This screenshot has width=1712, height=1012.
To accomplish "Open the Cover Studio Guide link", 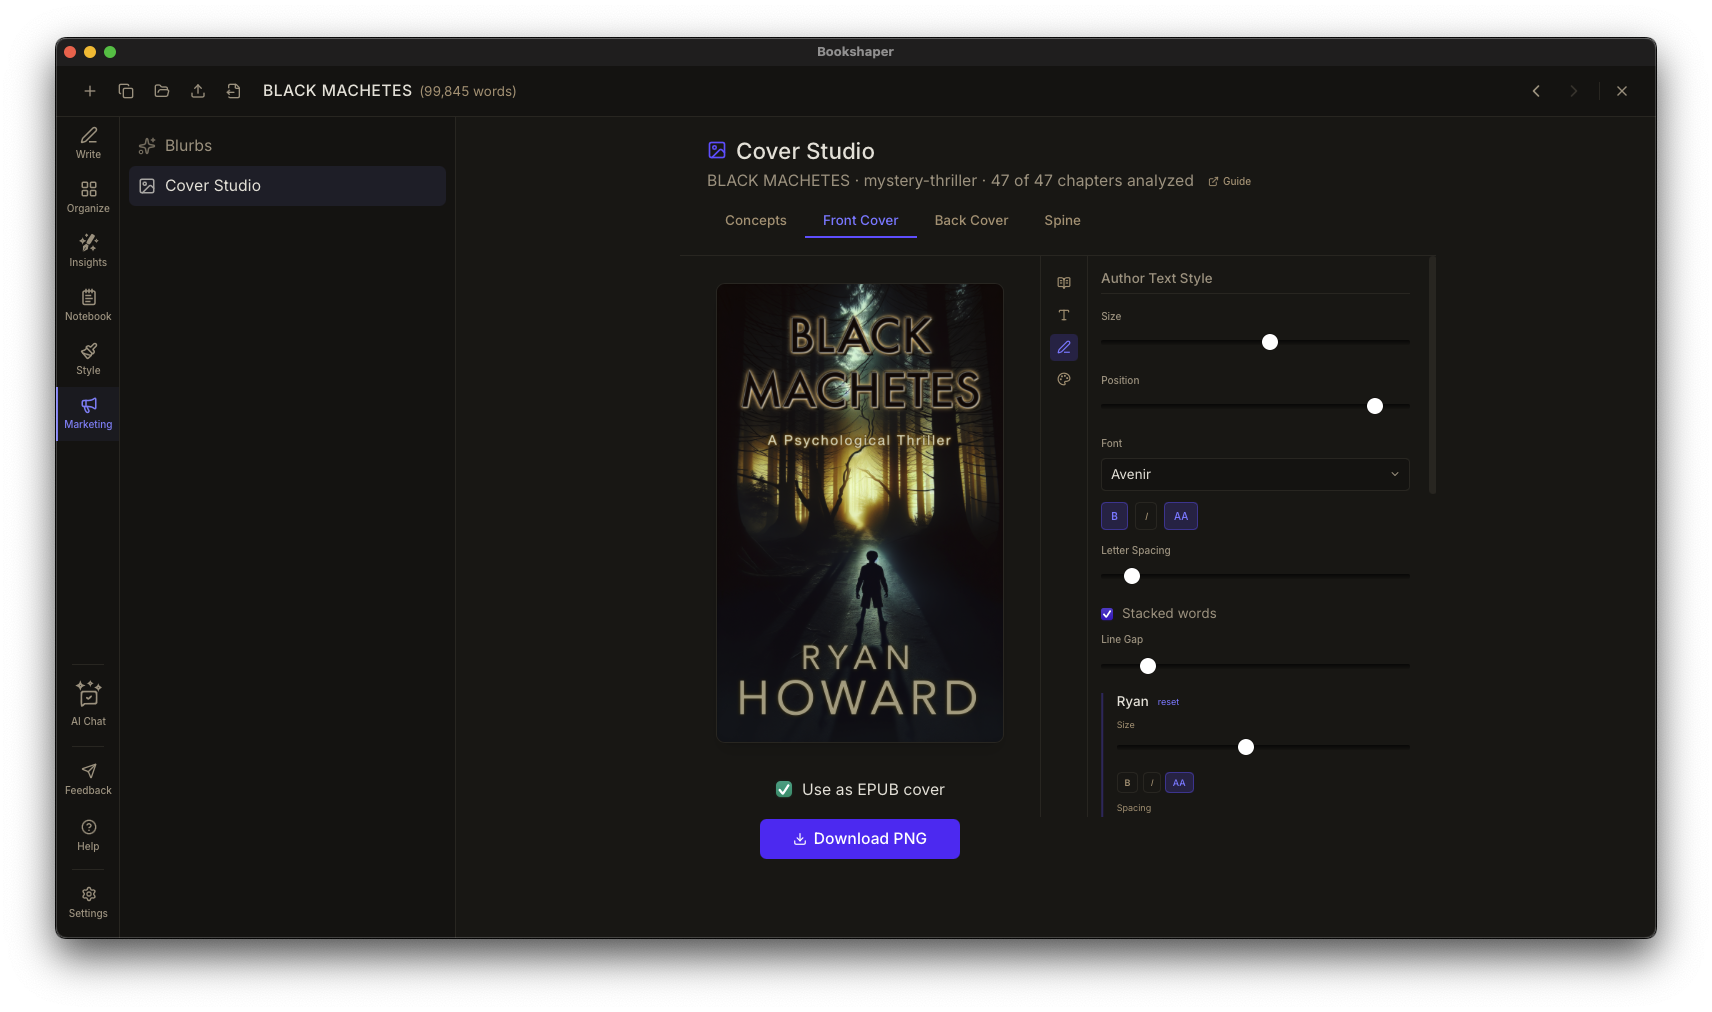I will 1229,181.
